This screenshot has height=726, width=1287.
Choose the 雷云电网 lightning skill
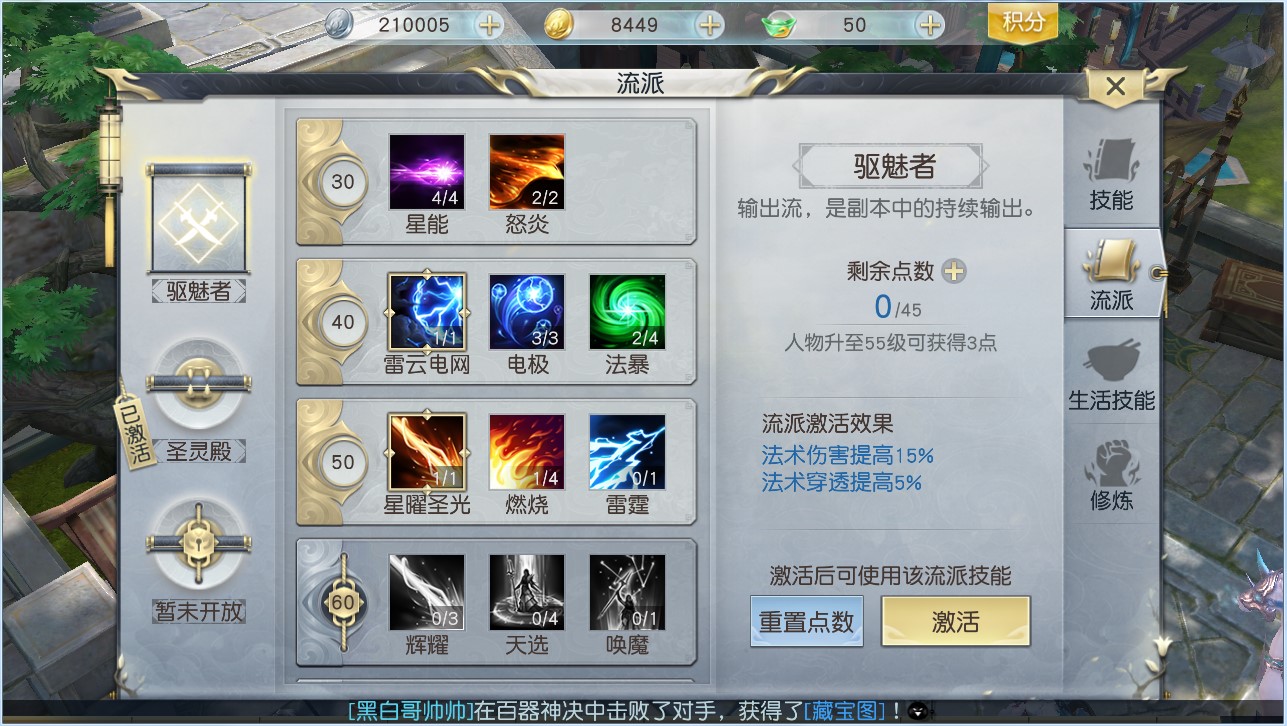[x=427, y=312]
